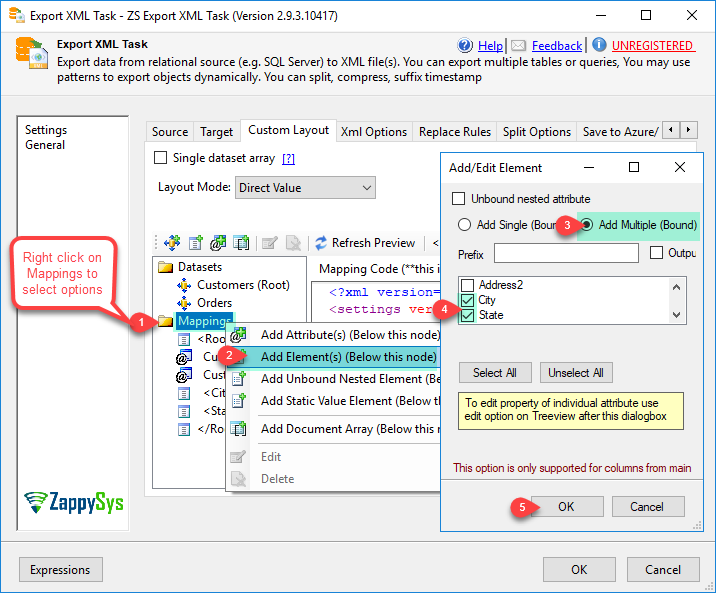Choose Add Static Value Element menu entry
This screenshot has height=593, width=716.
tap(350, 400)
